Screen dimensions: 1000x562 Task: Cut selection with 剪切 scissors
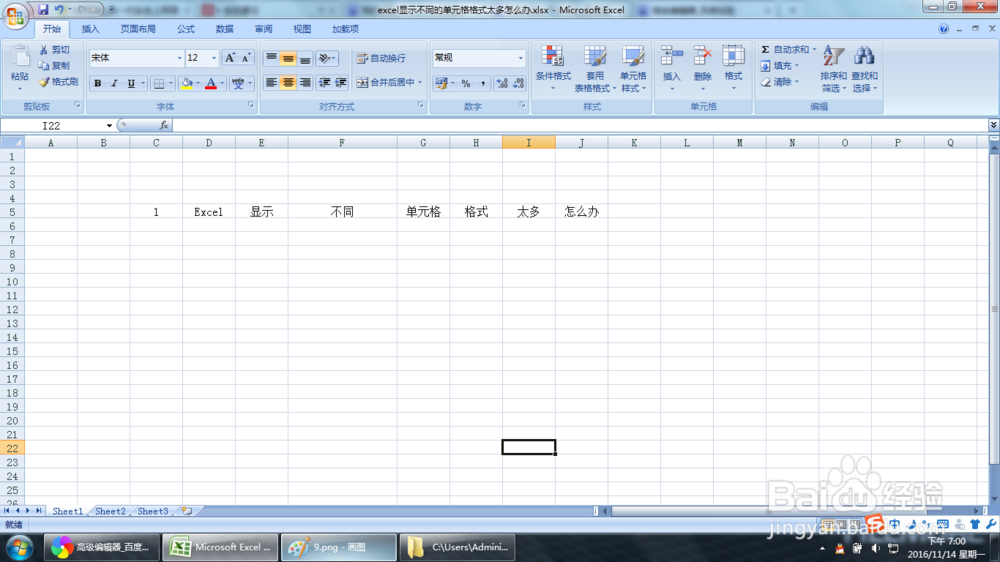pos(54,50)
